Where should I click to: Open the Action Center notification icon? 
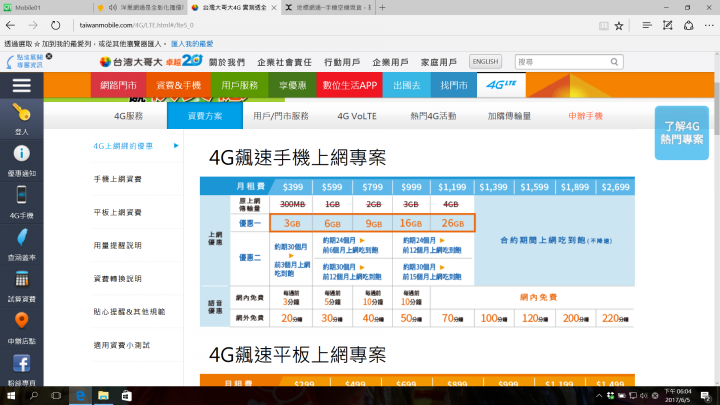(x=705, y=396)
